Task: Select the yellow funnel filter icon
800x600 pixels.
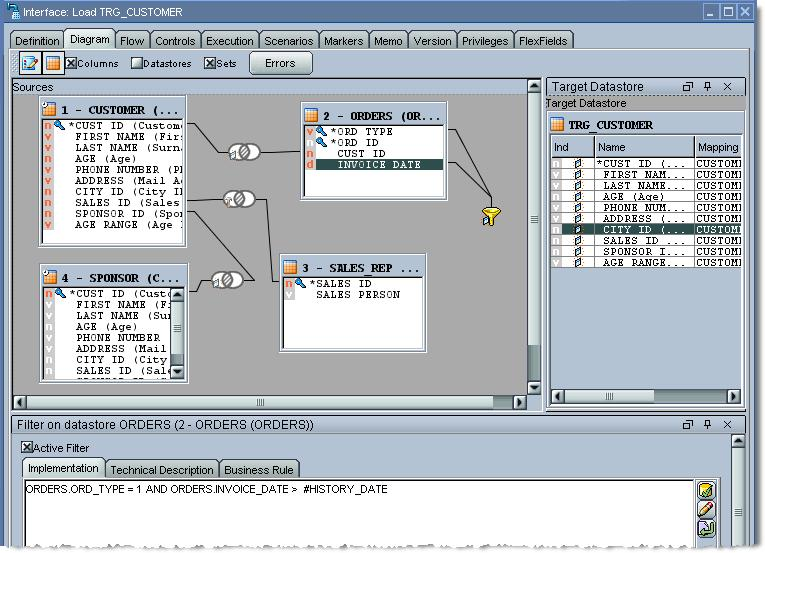Action: [x=490, y=216]
